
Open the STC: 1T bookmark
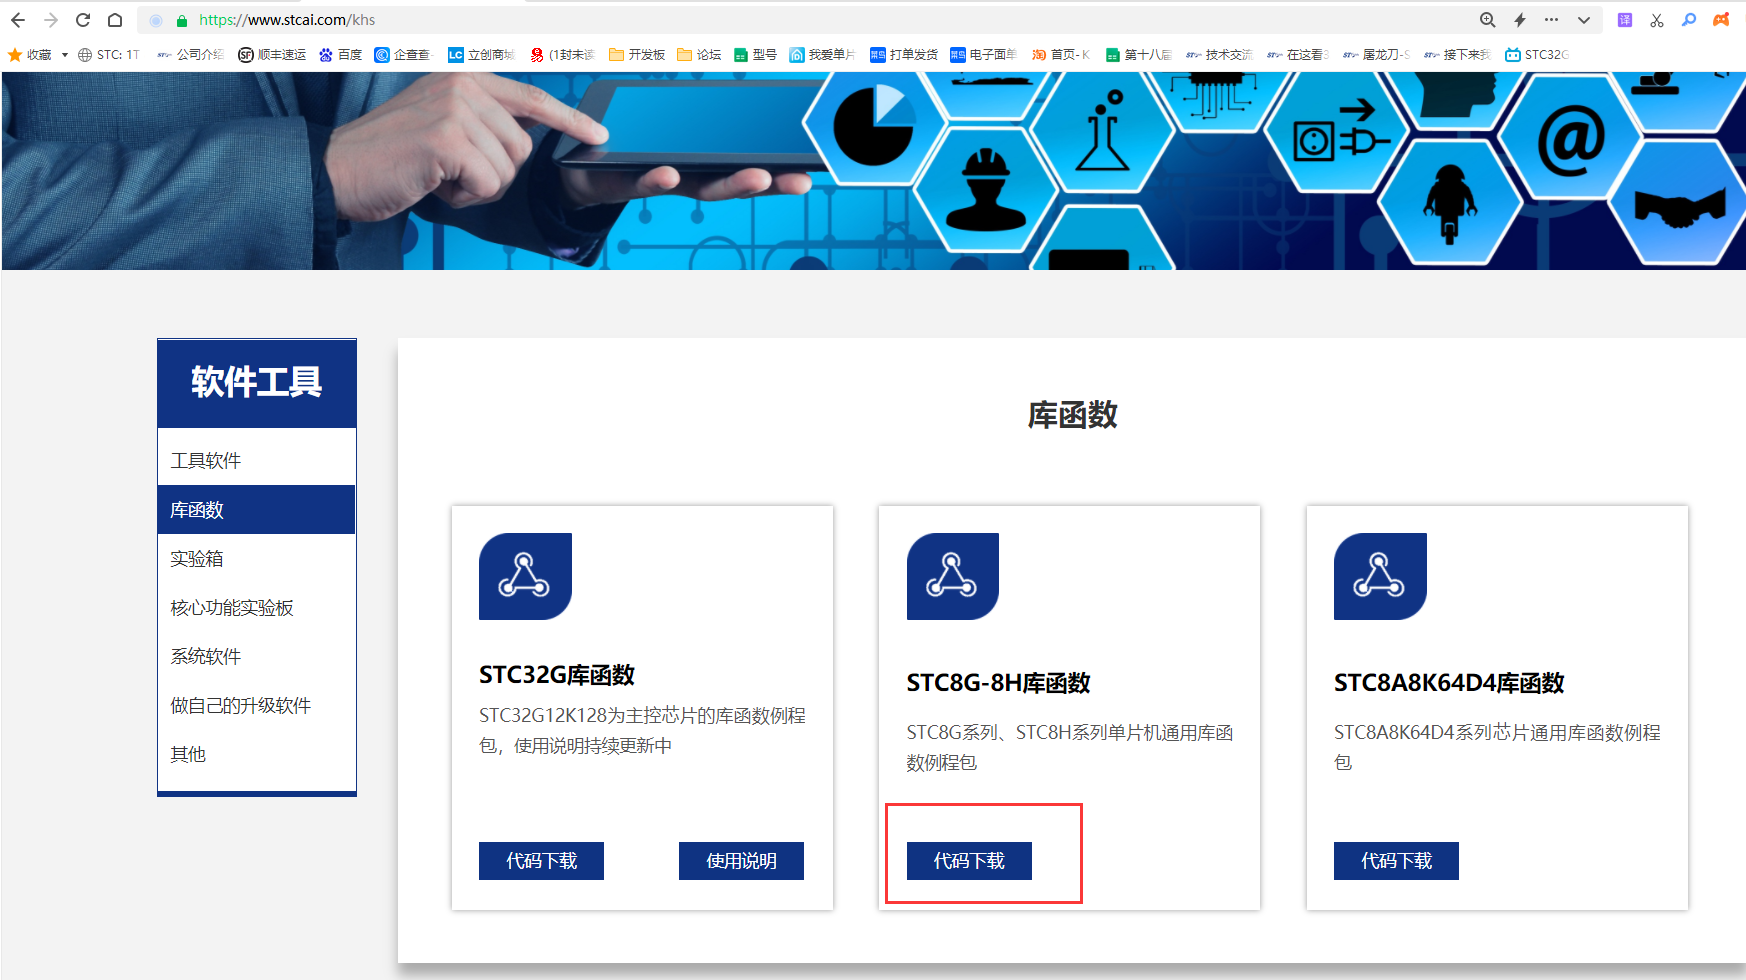click(109, 55)
